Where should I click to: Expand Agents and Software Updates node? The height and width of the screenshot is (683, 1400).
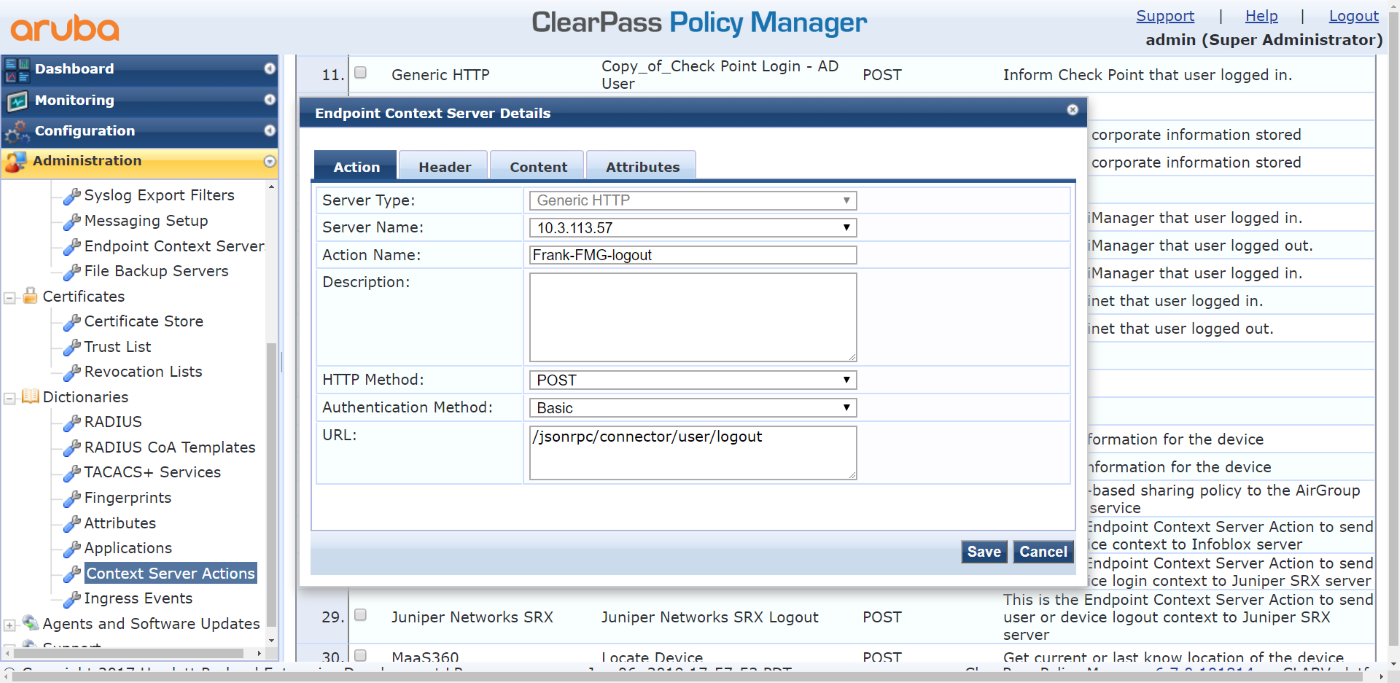click(x=10, y=625)
